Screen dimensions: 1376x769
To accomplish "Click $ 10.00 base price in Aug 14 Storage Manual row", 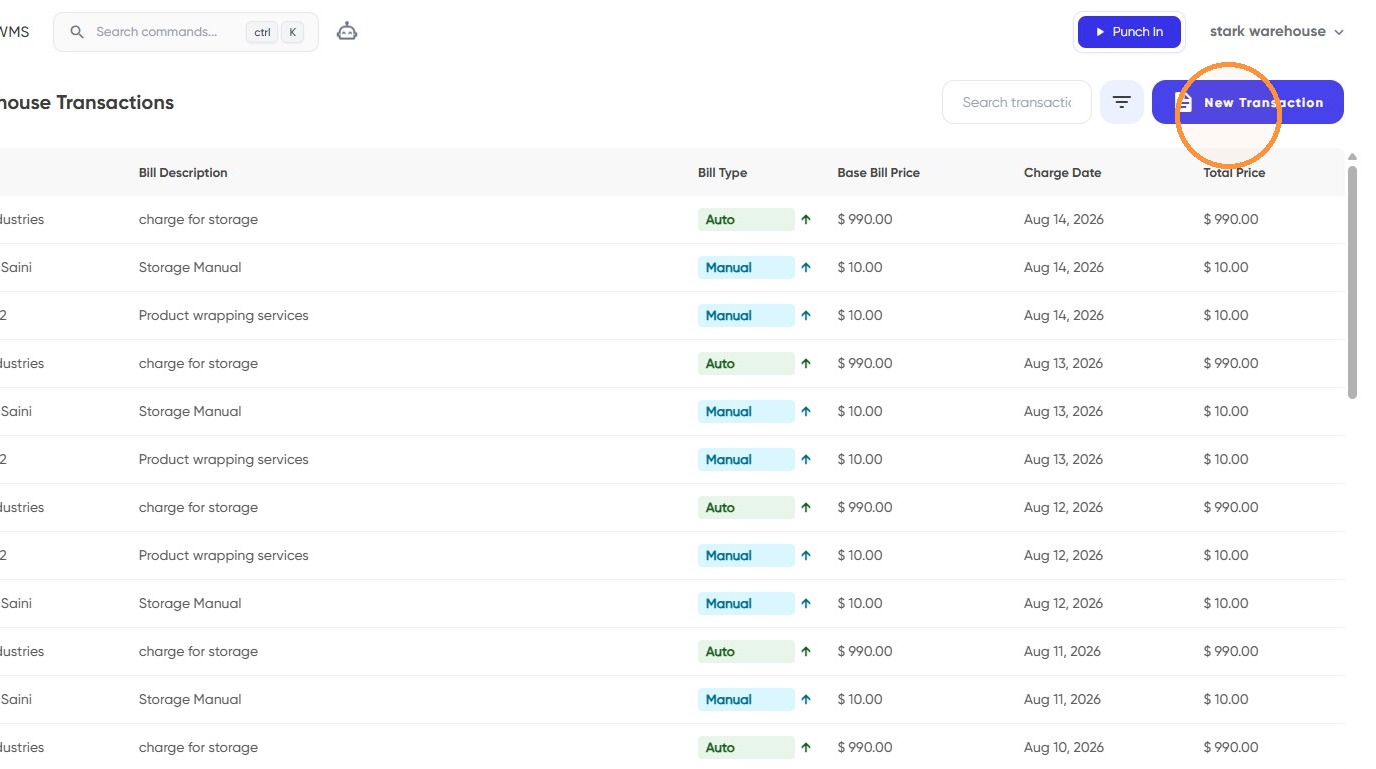I will click(x=860, y=267).
